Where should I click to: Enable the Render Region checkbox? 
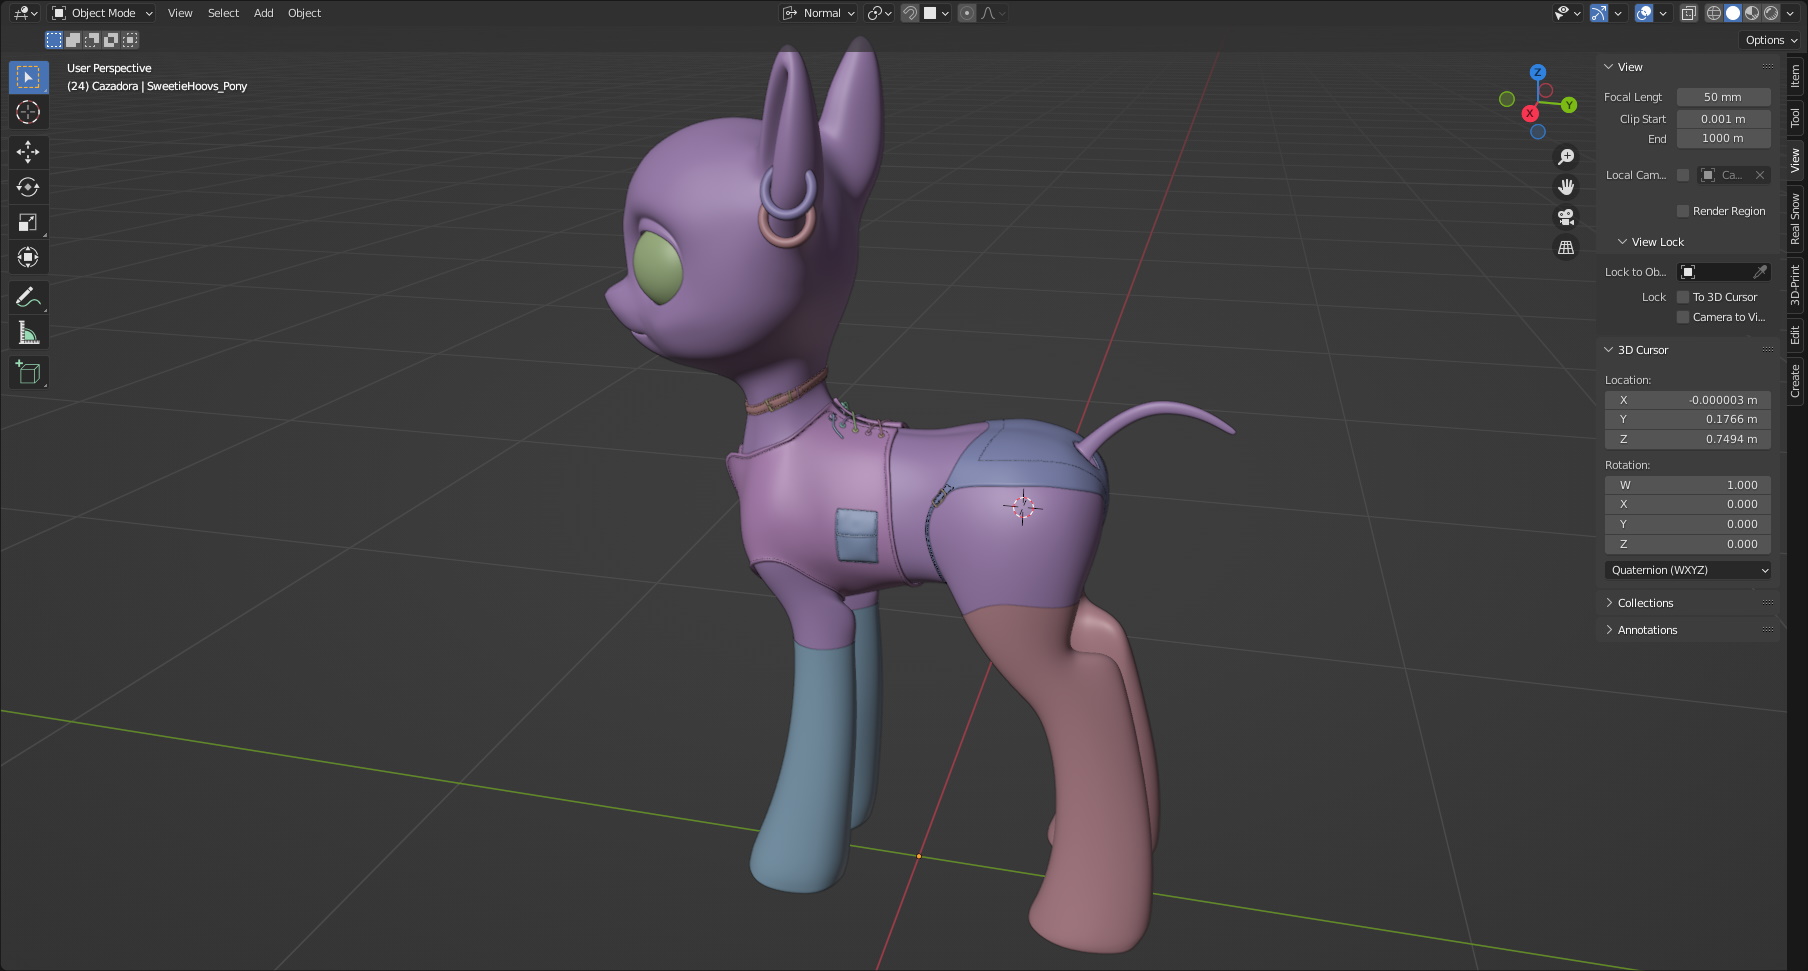point(1683,211)
